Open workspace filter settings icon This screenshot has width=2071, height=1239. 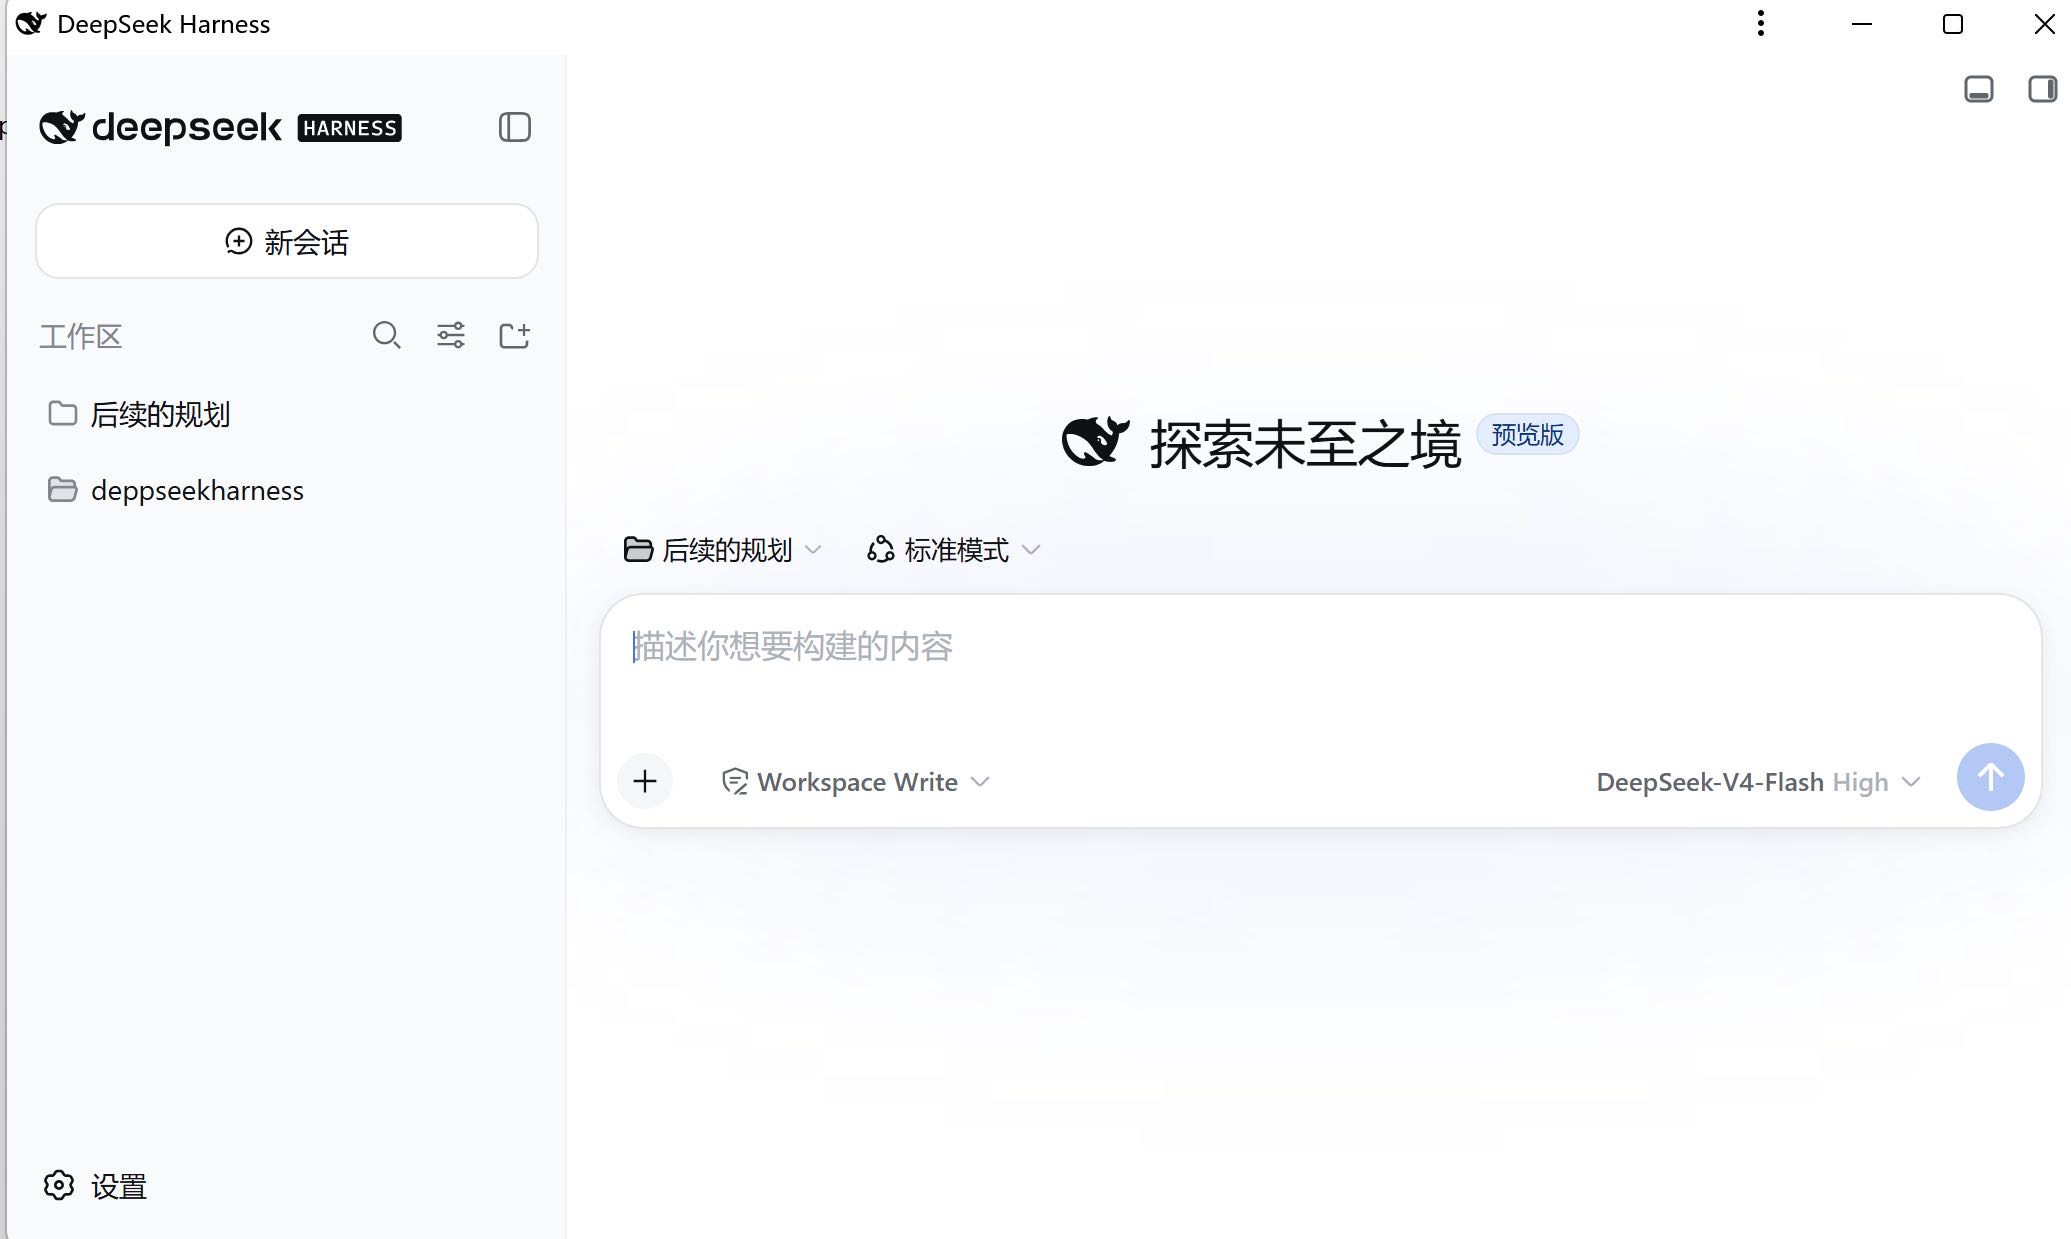tap(451, 335)
